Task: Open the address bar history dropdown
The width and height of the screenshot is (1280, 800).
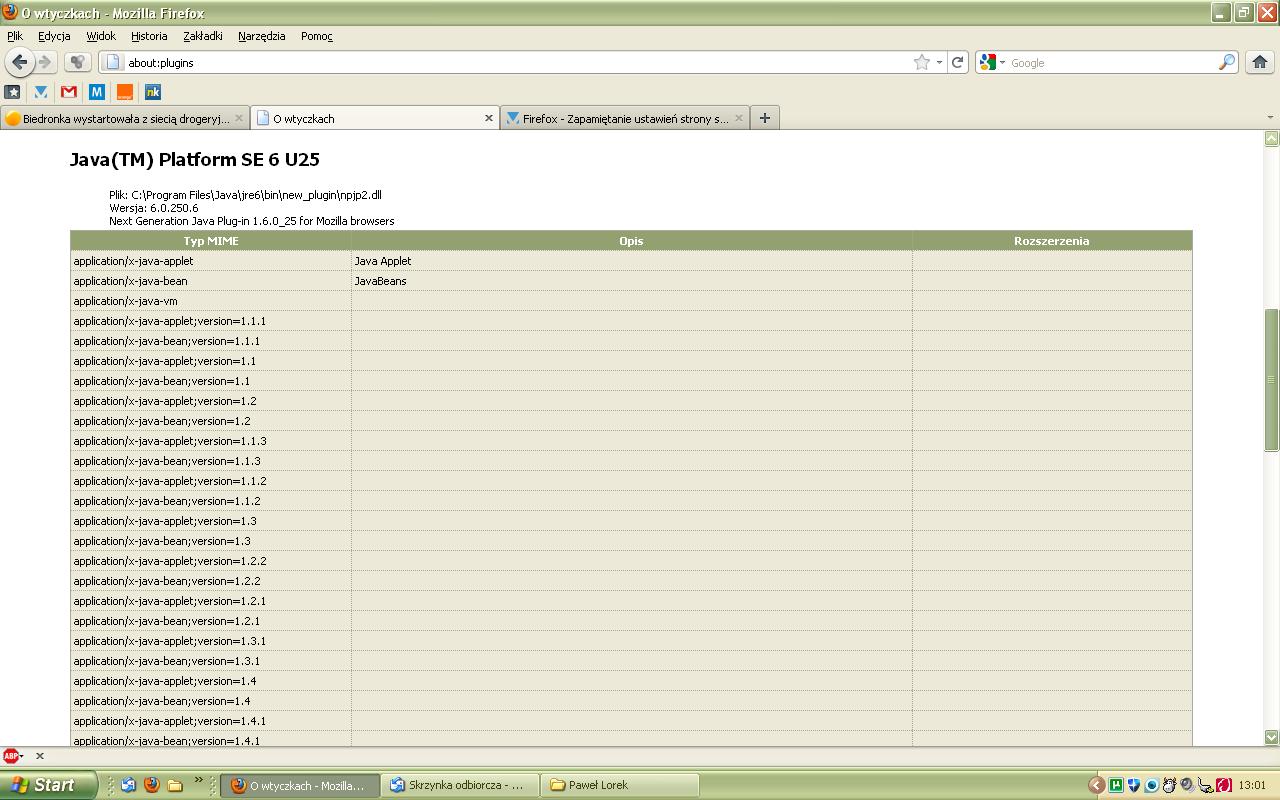Action: click(x=939, y=62)
